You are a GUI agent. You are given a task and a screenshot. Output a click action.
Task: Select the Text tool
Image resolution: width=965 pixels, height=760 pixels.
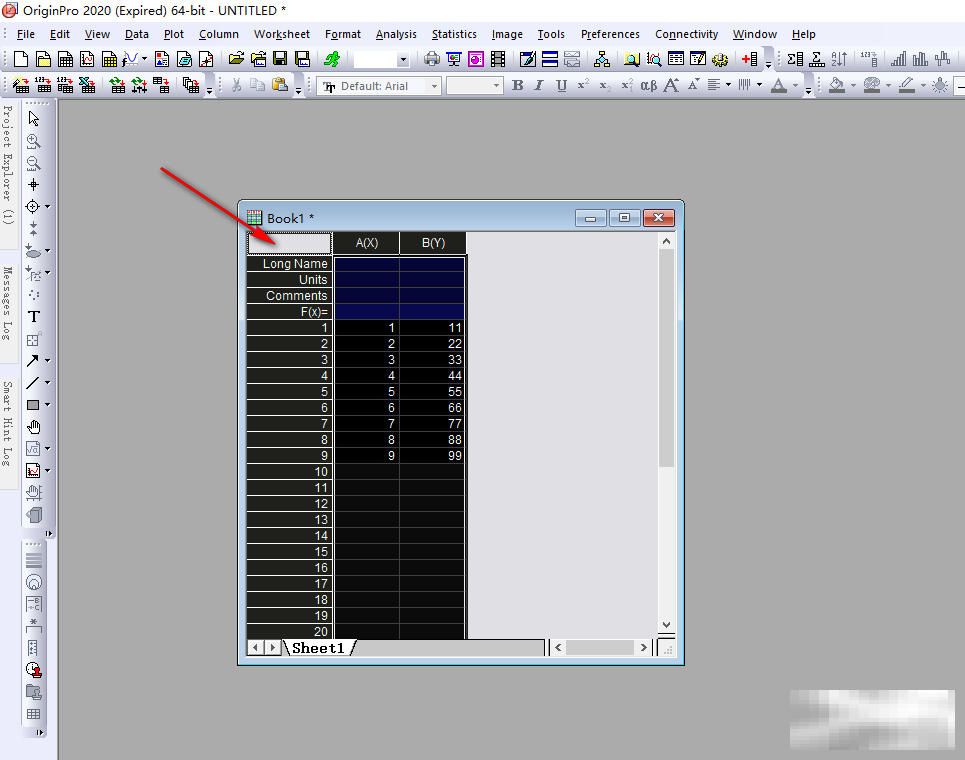click(34, 317)
